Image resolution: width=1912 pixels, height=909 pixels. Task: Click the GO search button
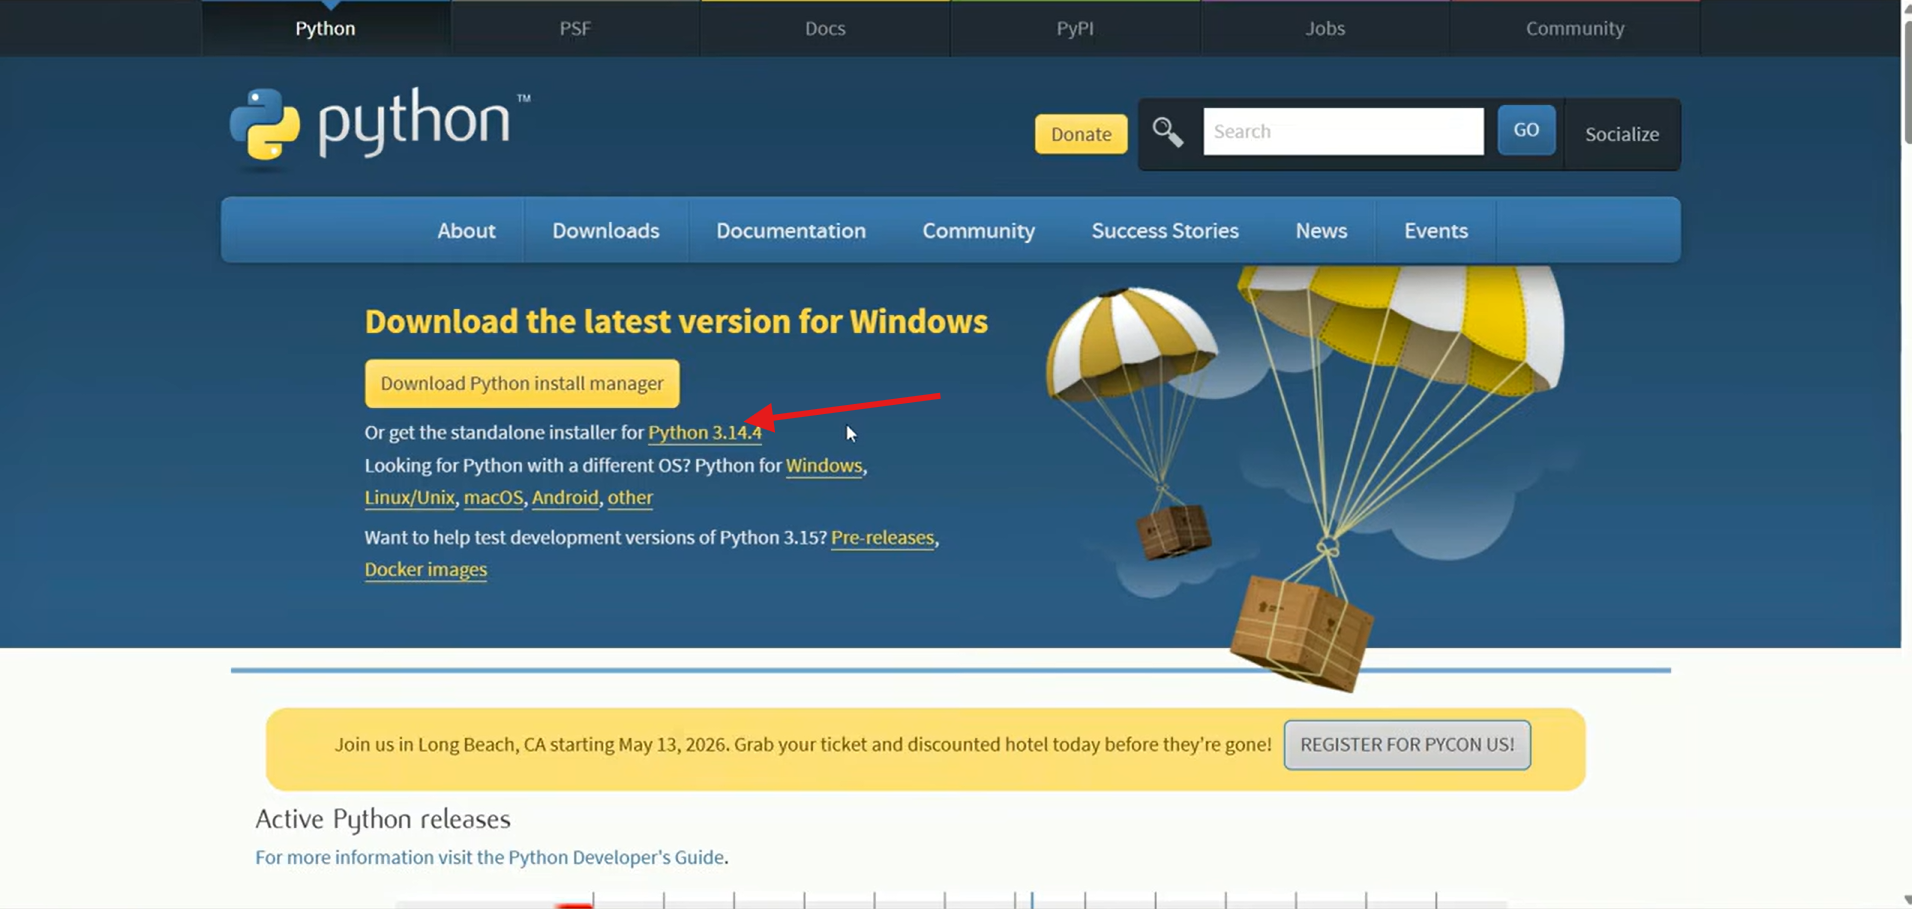1526,130
